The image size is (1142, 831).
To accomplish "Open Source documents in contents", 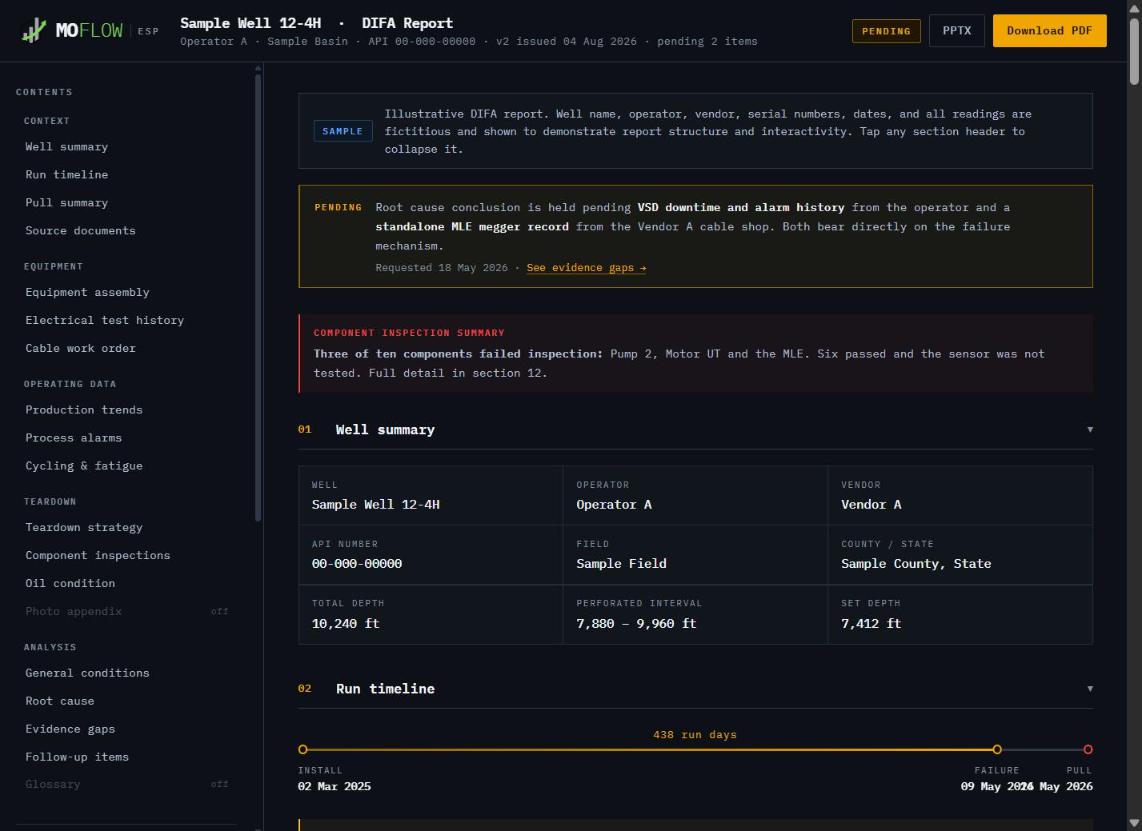I will pyautogui.click(x=80, y=231).
